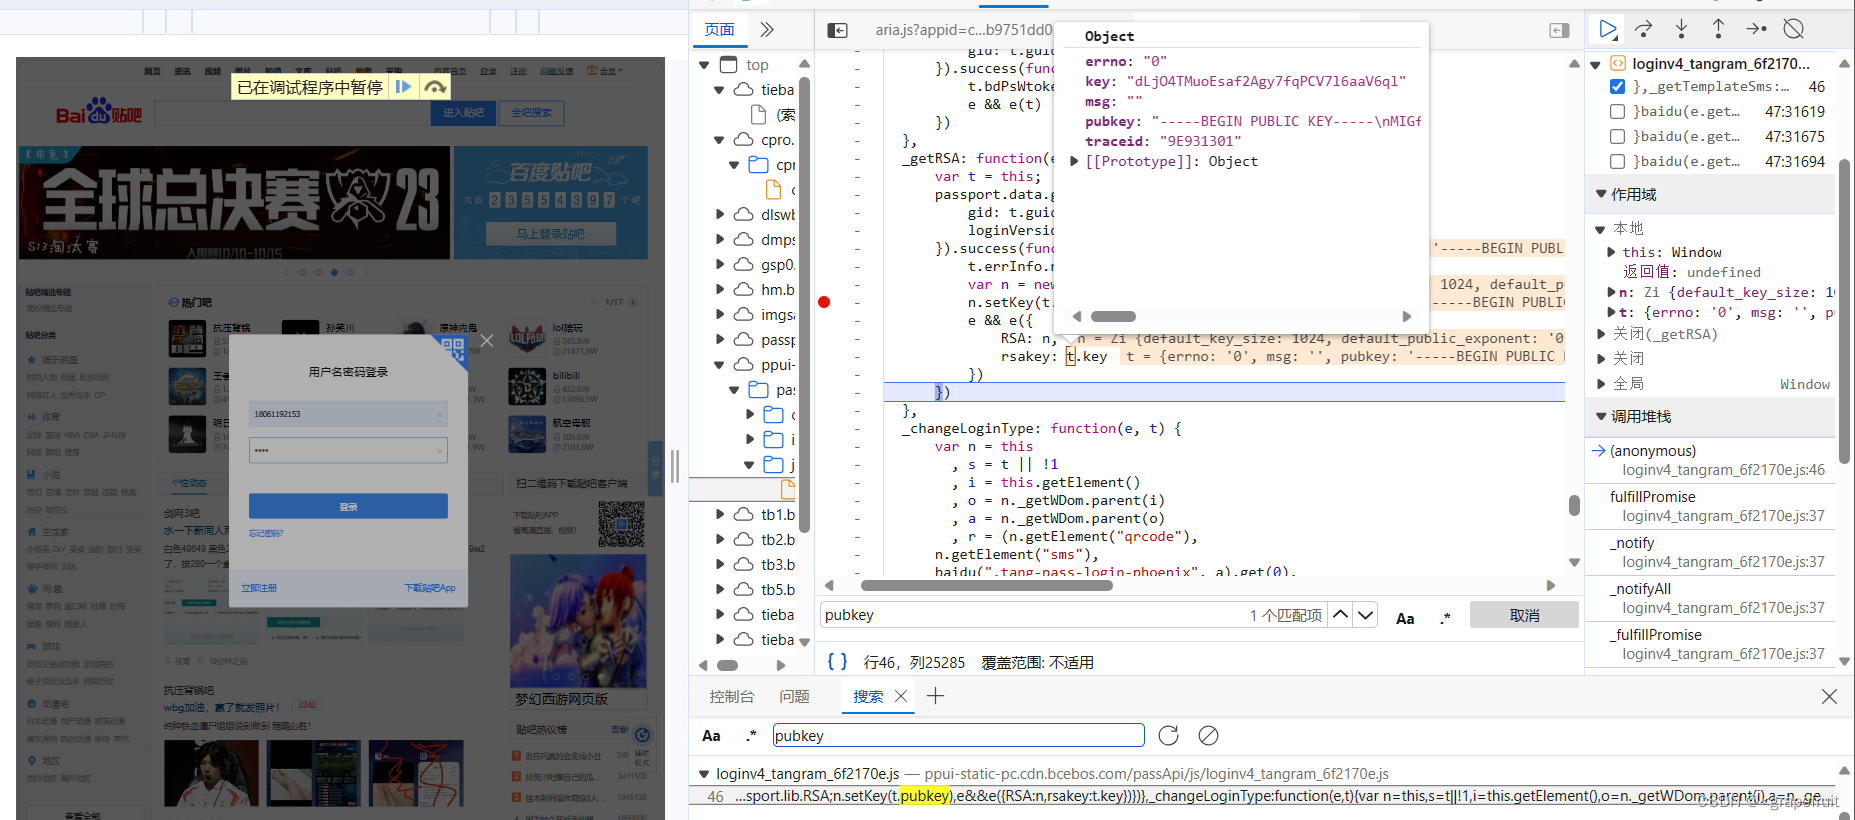Collapse the top frame tree node
Image resolution: width=1855 pixels, height=820 pixels.
point(704,65)
